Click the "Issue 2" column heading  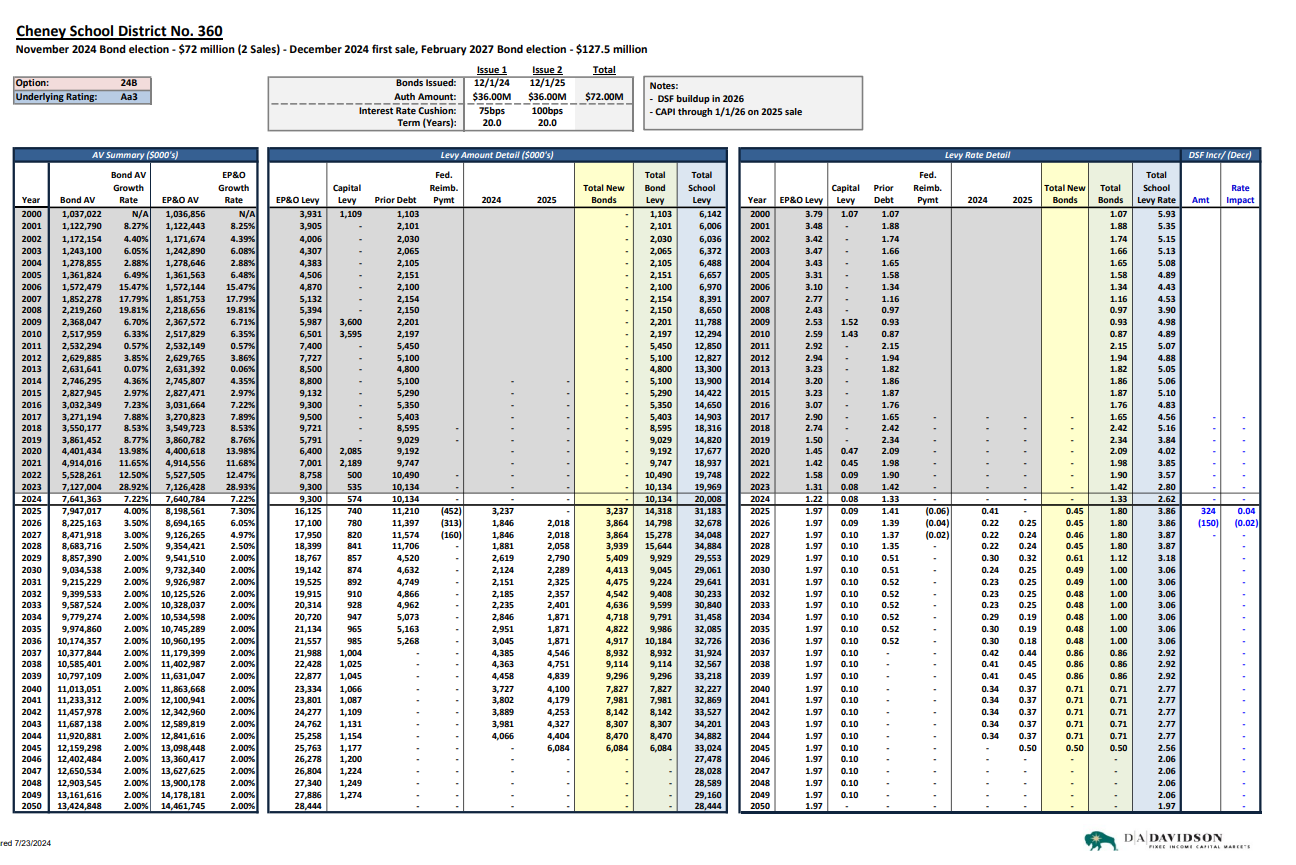547,70
